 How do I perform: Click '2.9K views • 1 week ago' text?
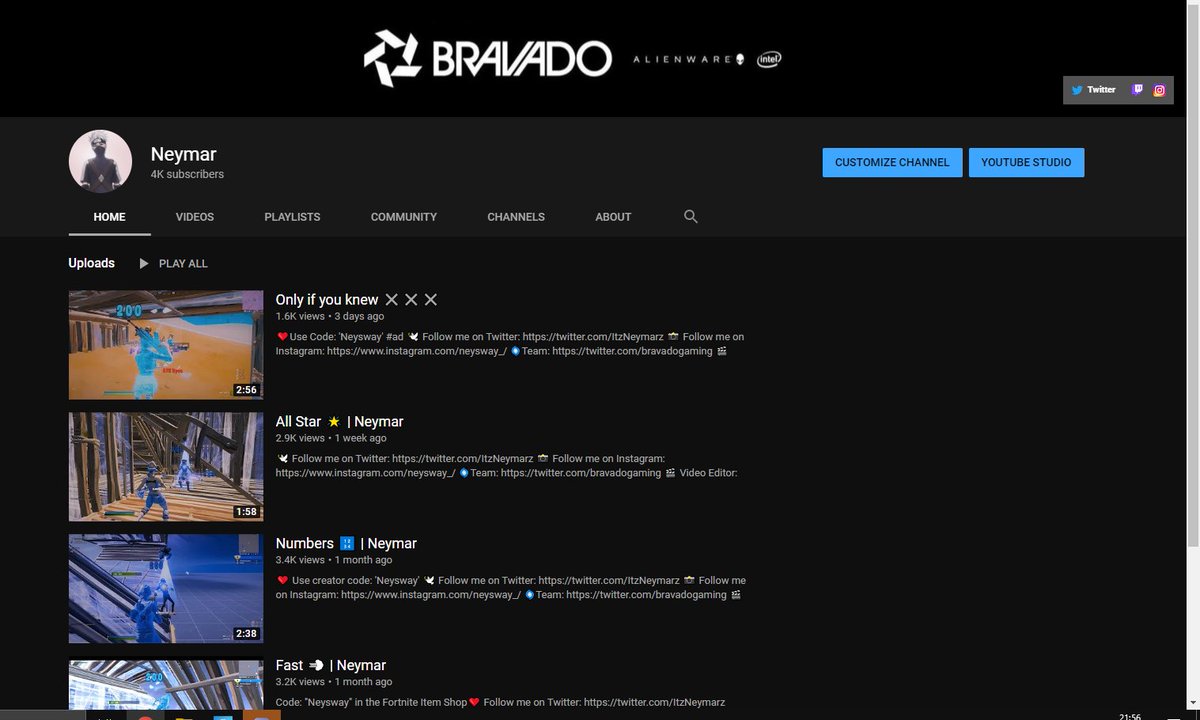click(x=331, y=439)
